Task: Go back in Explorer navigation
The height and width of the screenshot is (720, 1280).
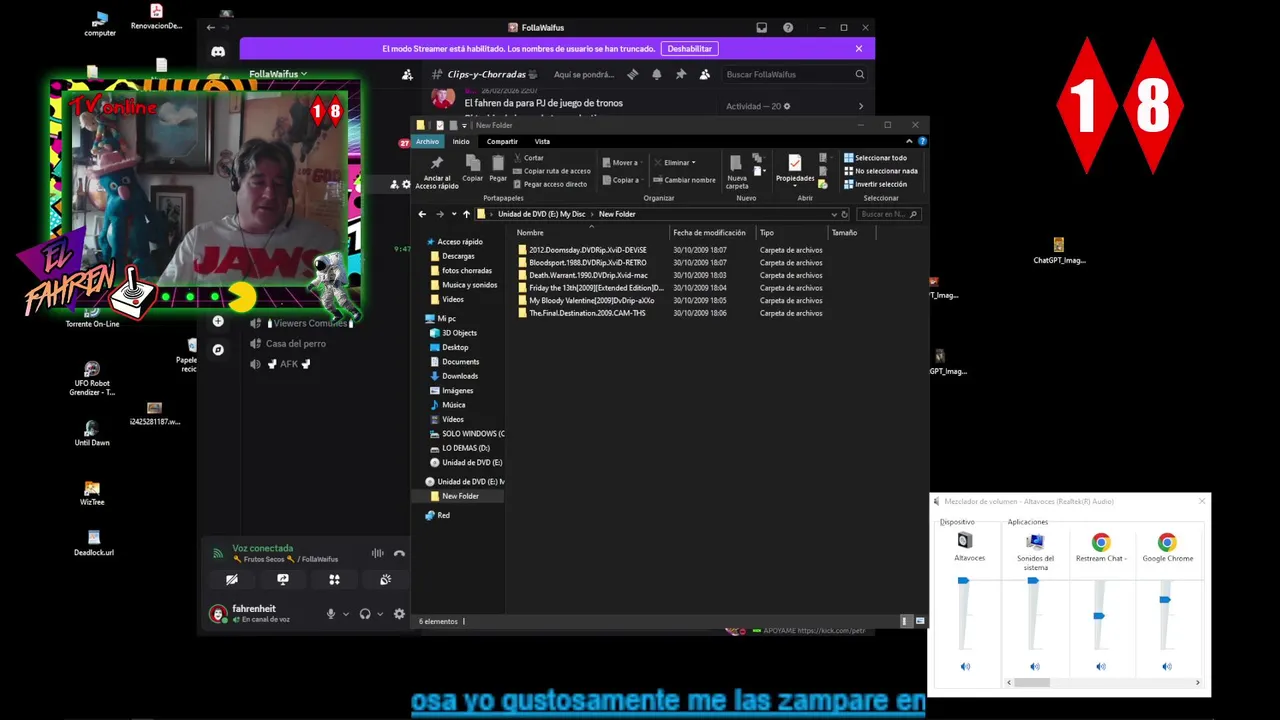Action: [x=422, y=214]
